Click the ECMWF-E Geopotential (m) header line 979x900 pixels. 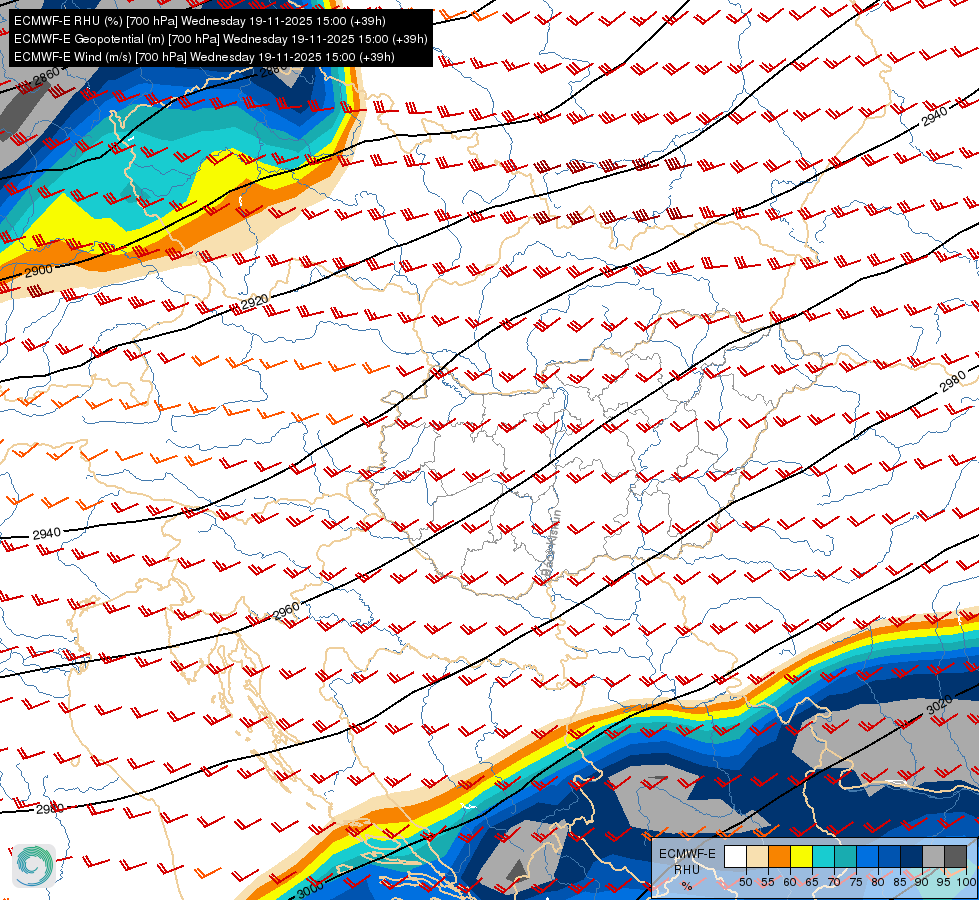click(220, 39)
